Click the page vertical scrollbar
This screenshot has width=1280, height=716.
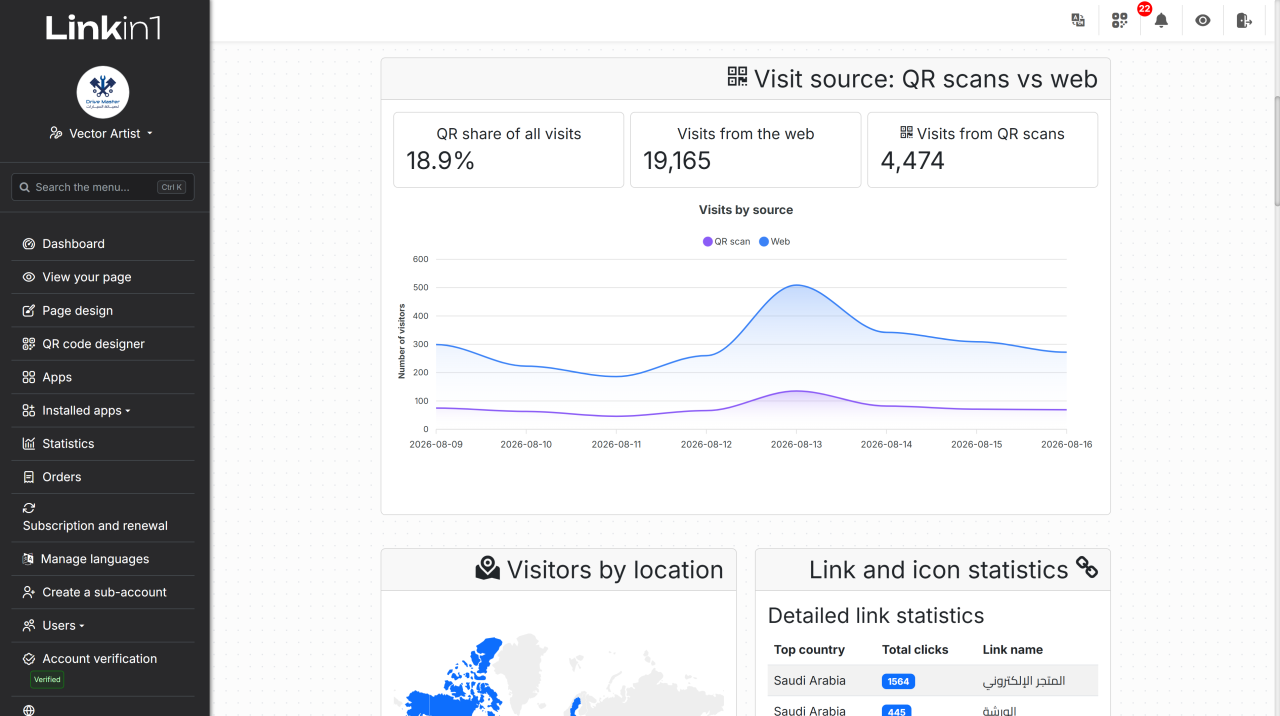[x=1276, y=150]
